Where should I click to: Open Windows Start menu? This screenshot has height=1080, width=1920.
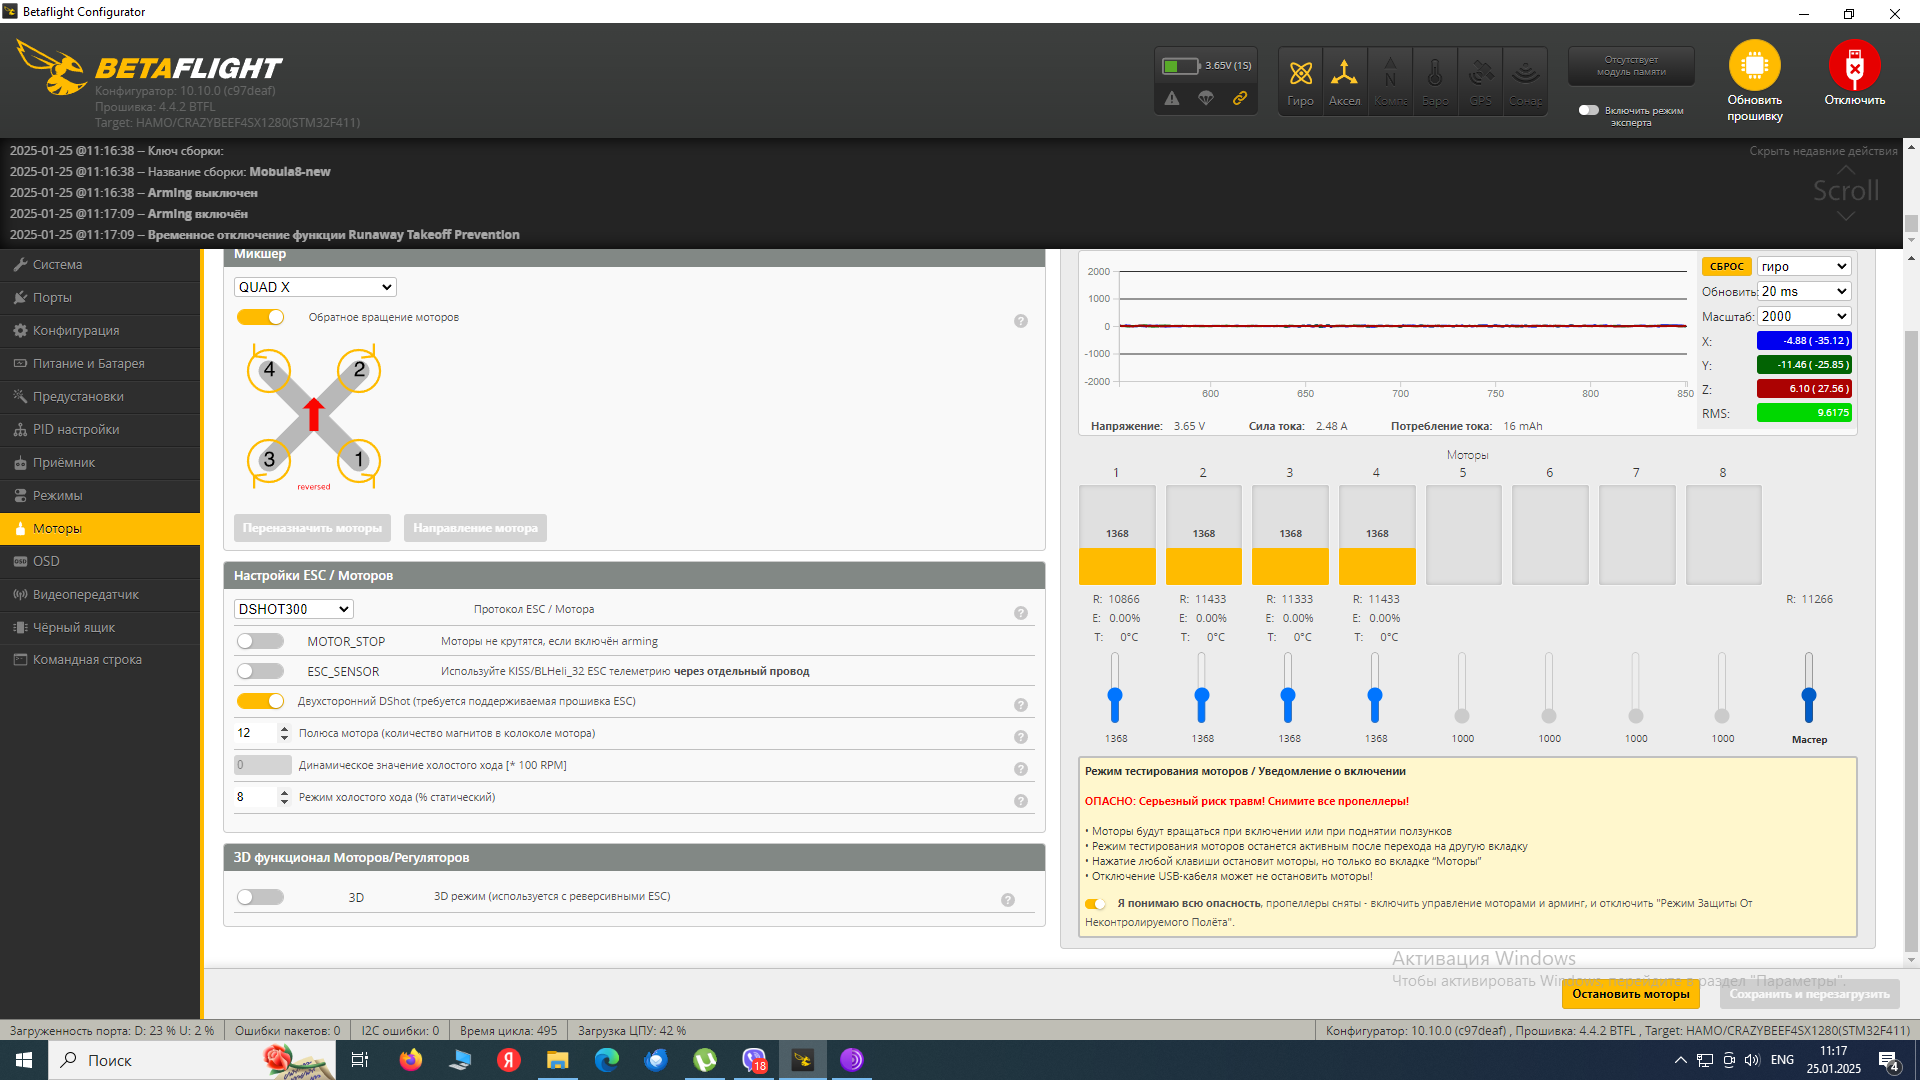[x=24, y=1060]
